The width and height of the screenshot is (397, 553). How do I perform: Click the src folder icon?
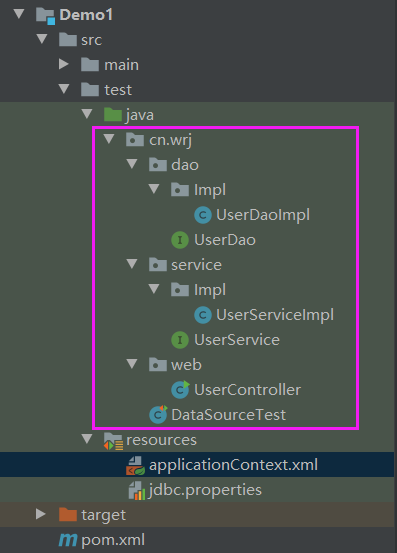(68, 40)
